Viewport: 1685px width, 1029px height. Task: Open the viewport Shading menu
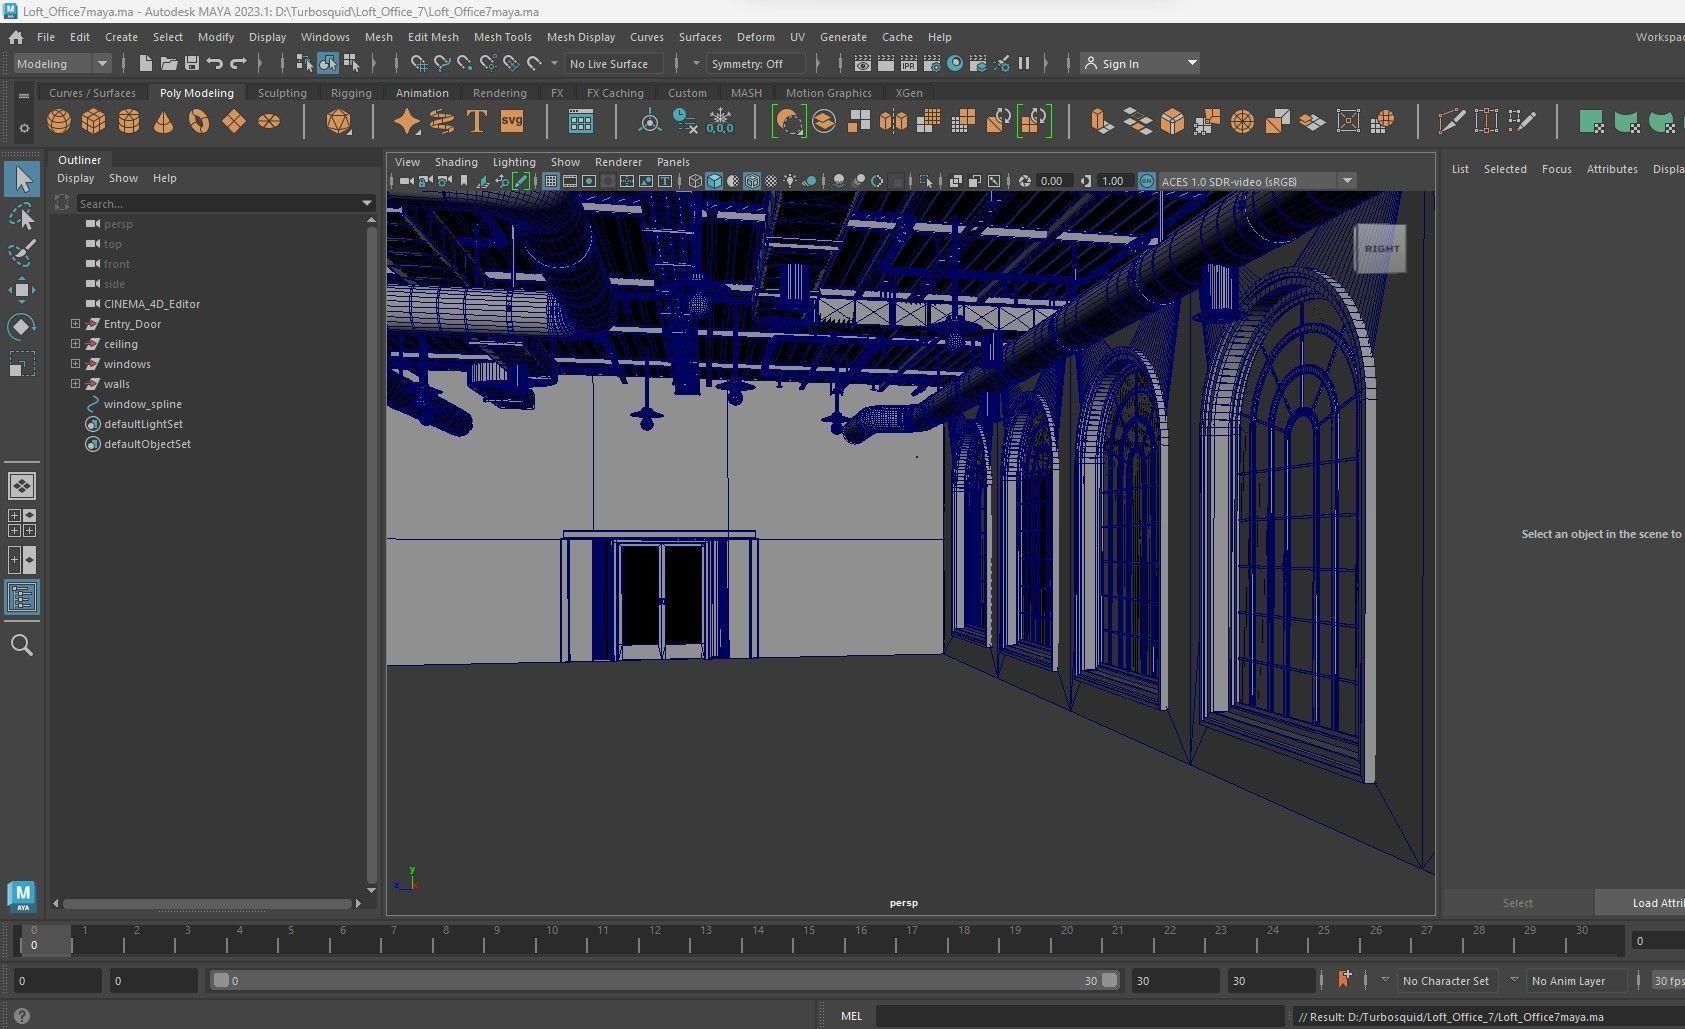[456, 162]
